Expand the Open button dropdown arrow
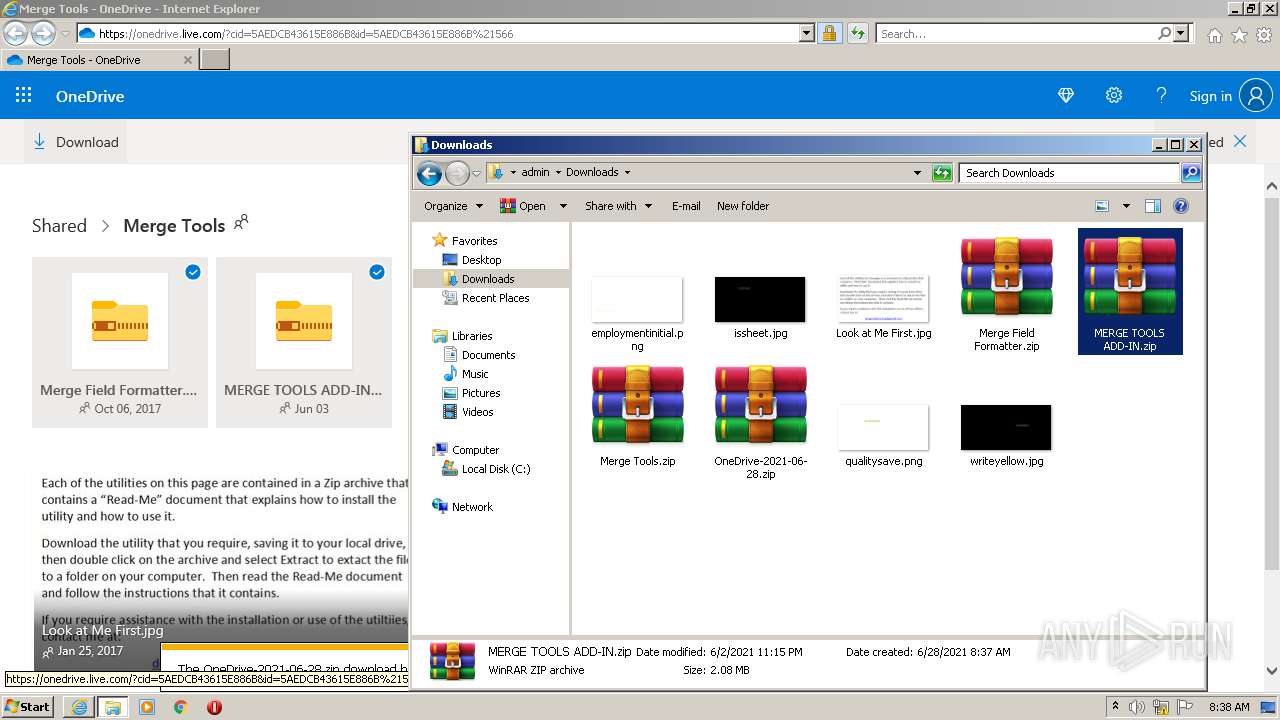 pyautogui.click(x=563, y=206)
